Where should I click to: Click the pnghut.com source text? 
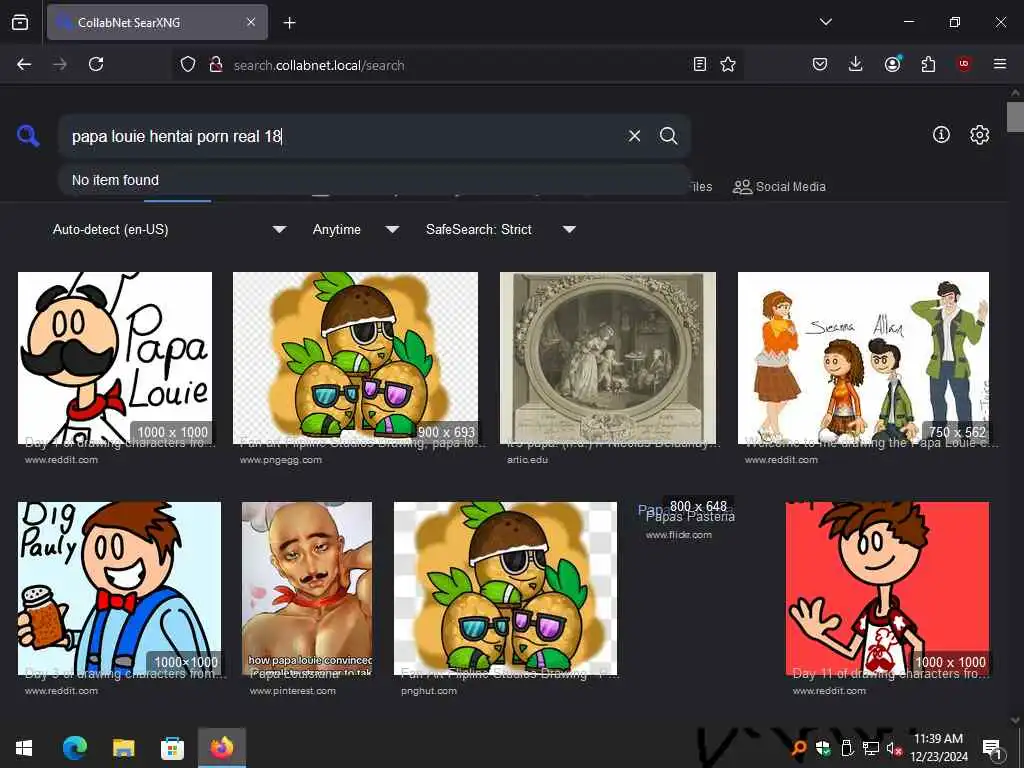pyautogui.click(x=429, y=691)
